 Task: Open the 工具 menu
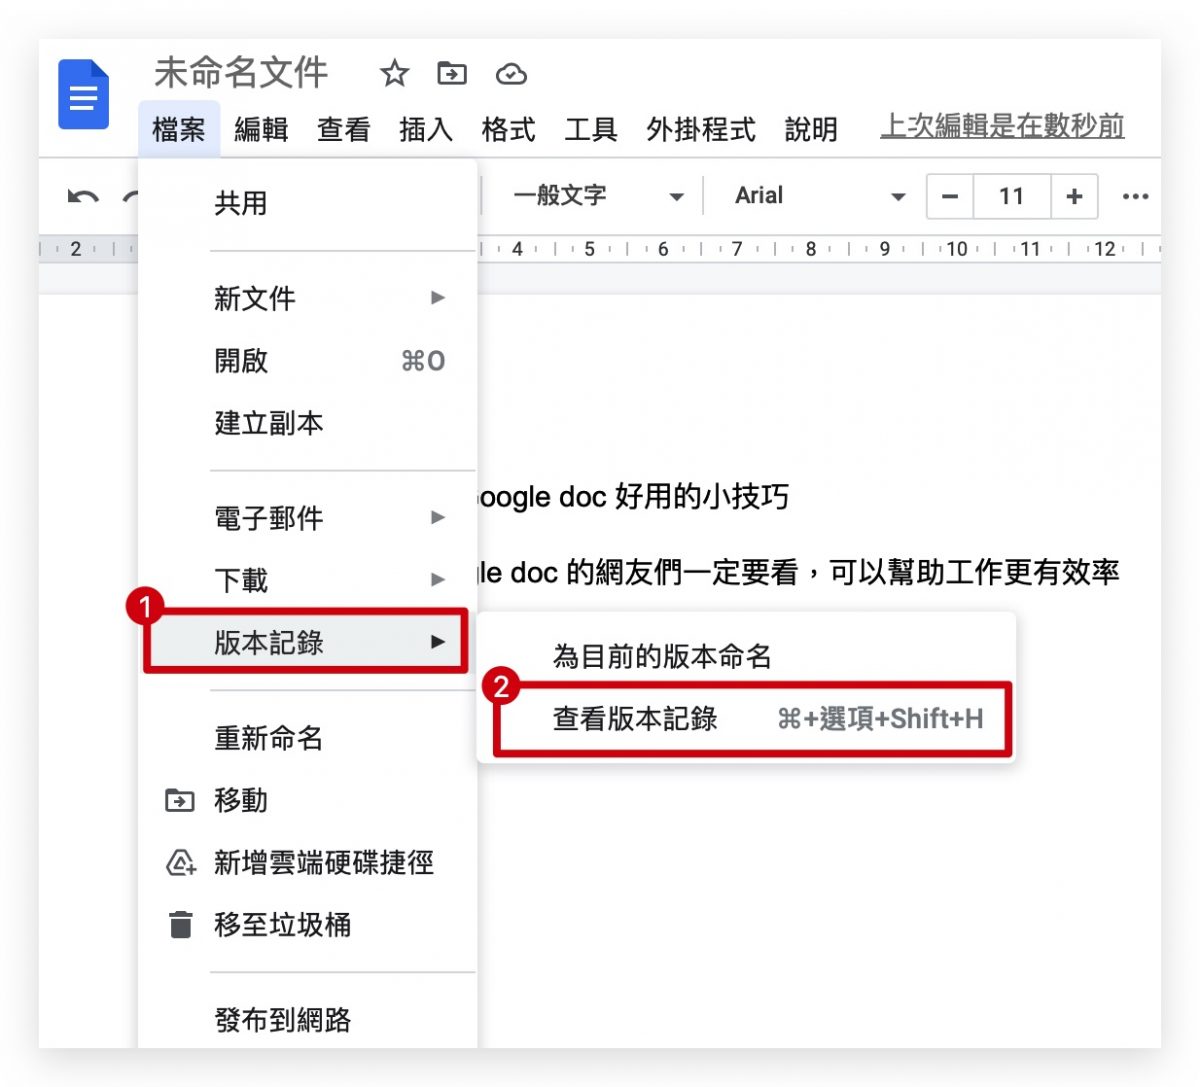pos(590,129)
